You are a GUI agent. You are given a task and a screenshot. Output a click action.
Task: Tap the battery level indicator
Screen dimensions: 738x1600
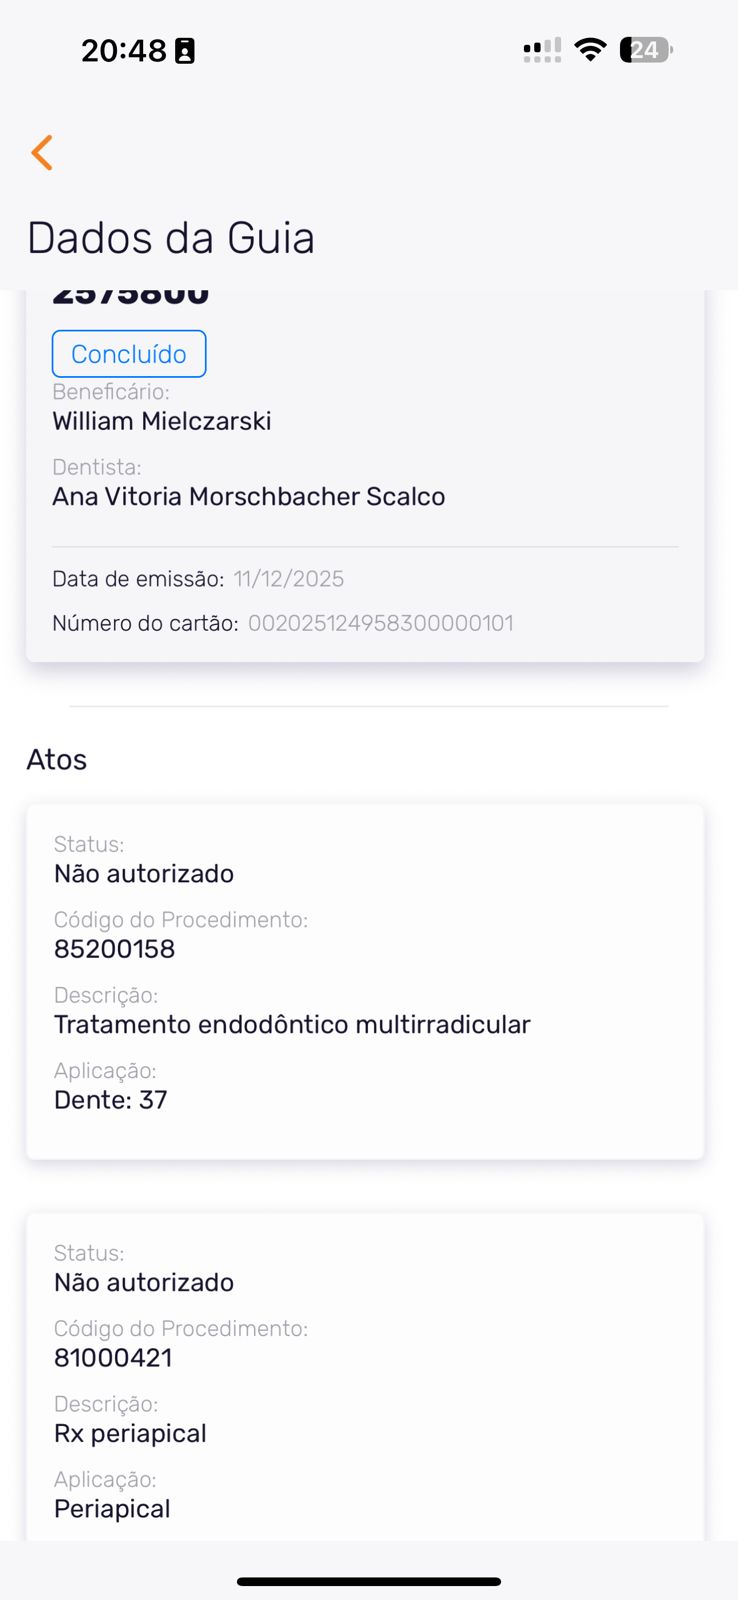pyautogui.click(x=646, y=50)
